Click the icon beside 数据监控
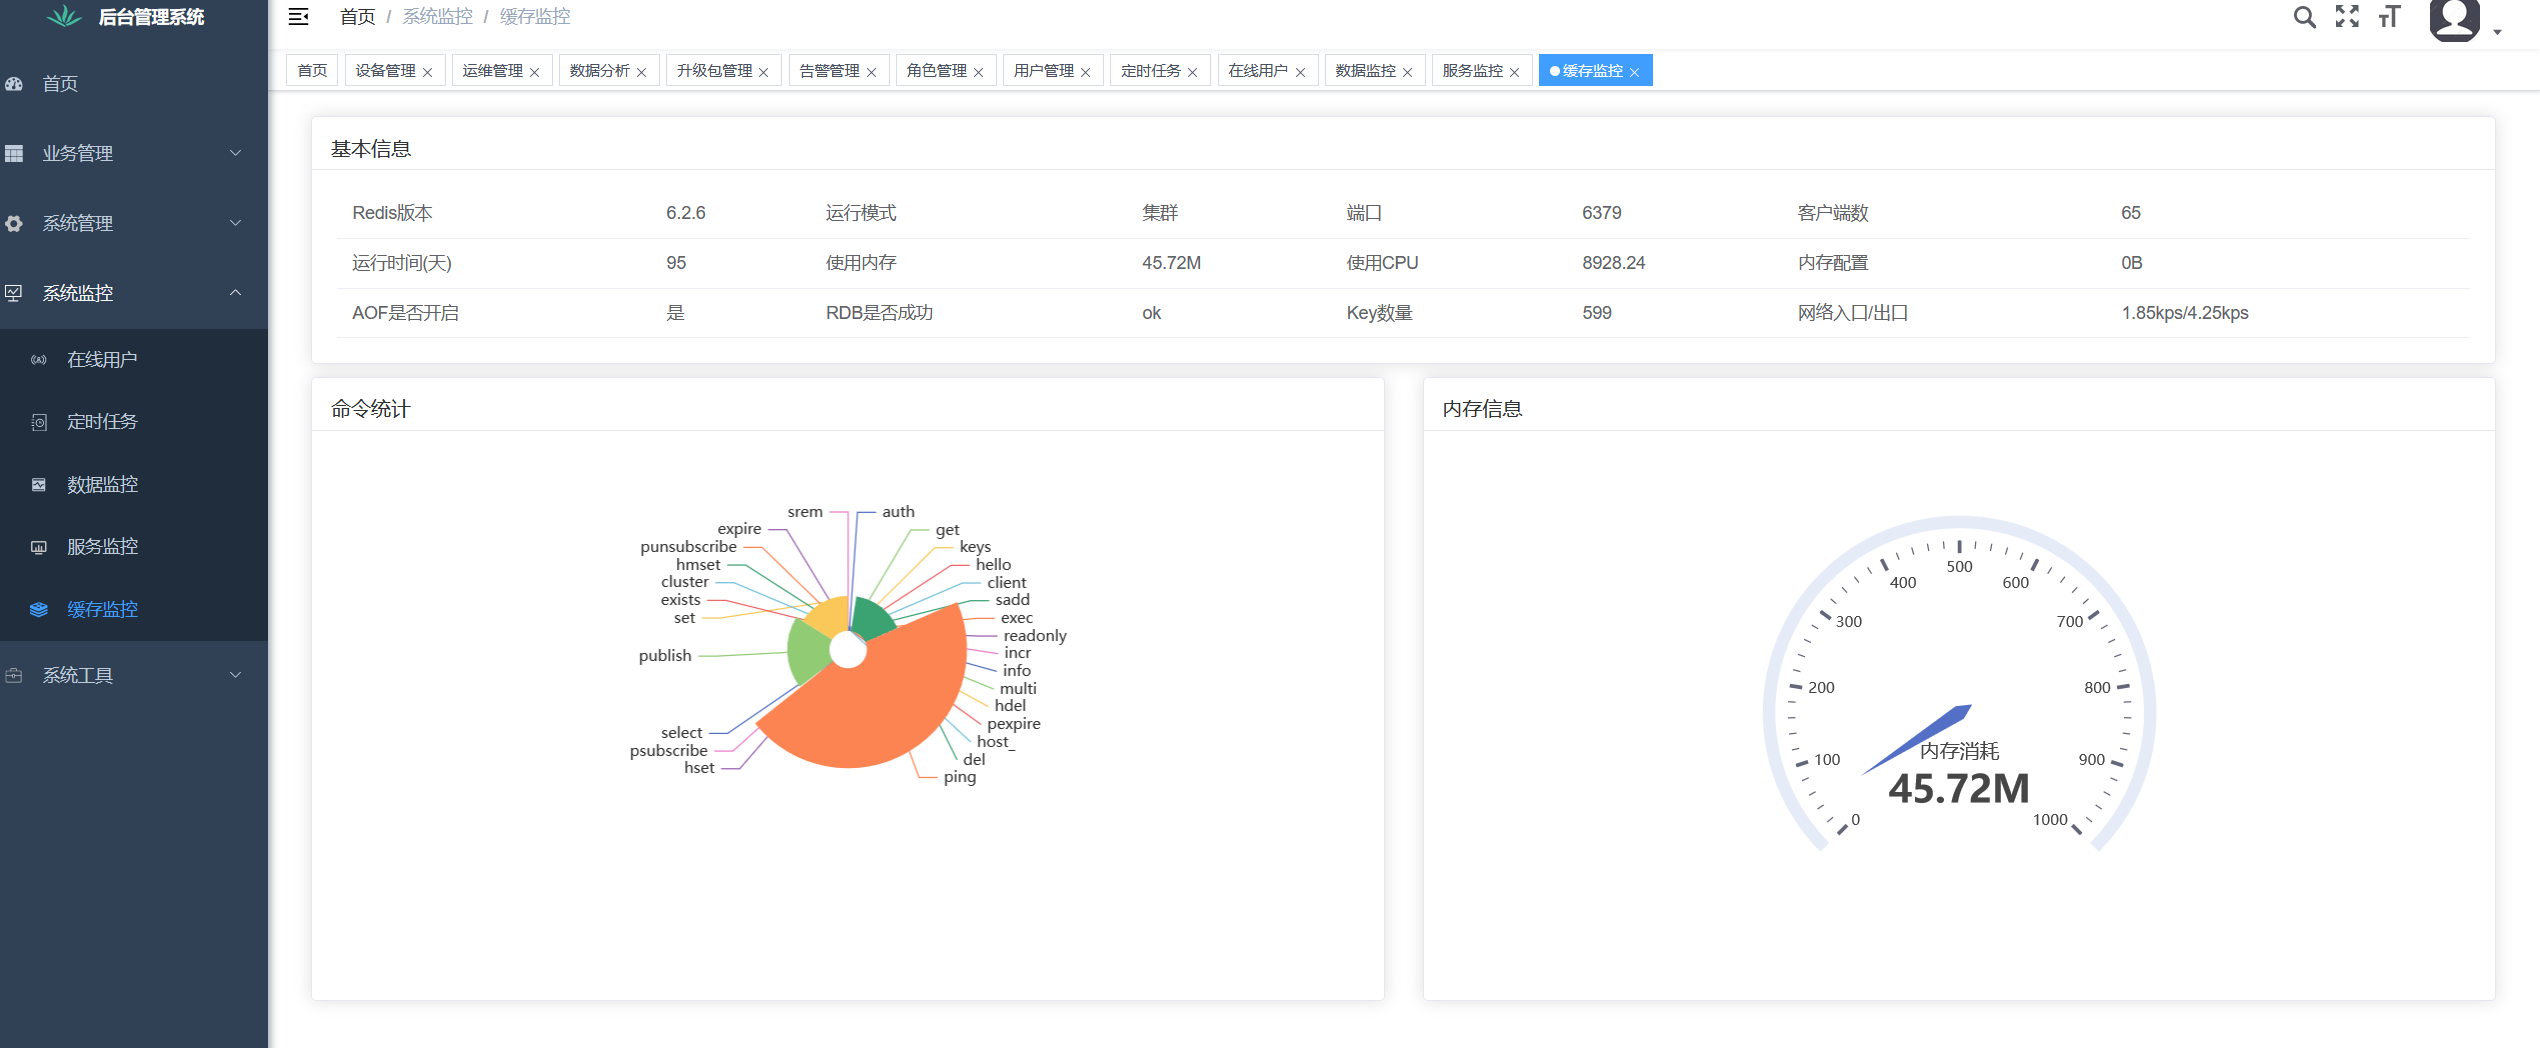This screenshot has width=2540, height=1048. (39, 485)
